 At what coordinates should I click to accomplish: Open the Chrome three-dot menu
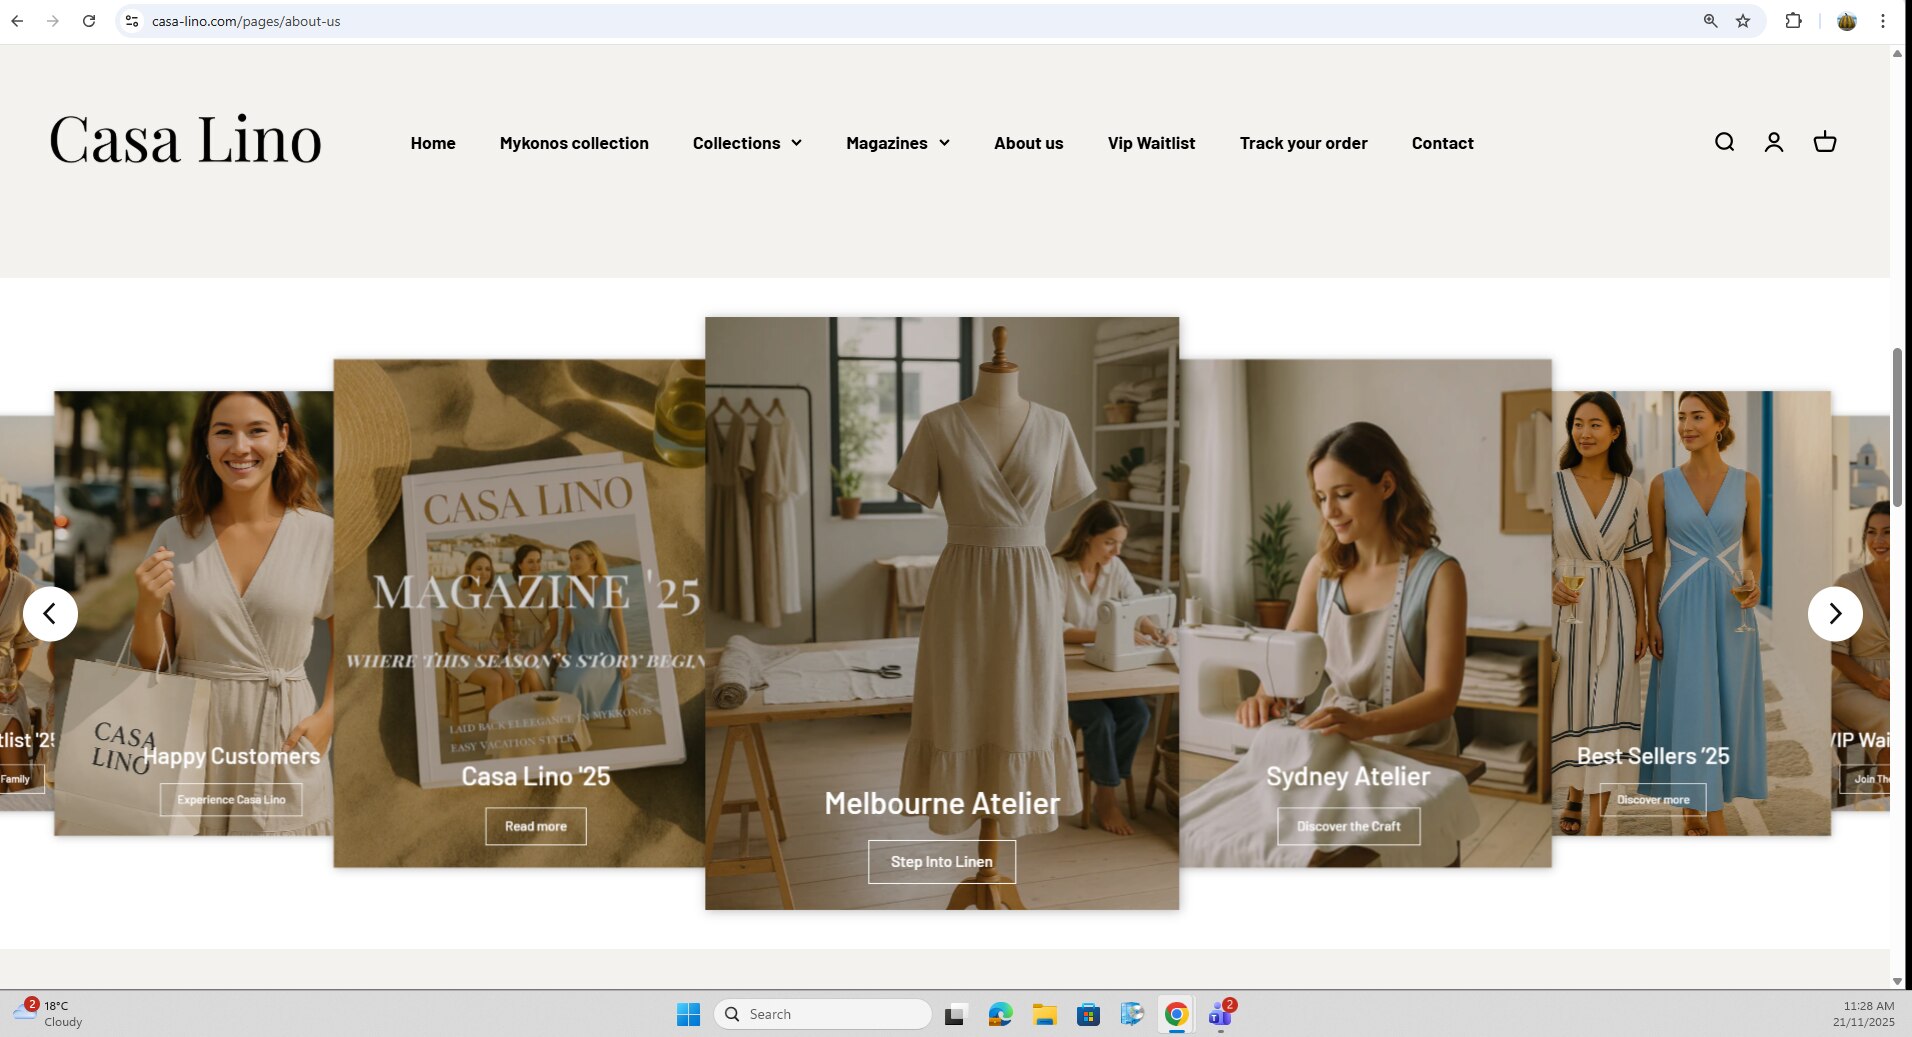(x=1883, y=20)
